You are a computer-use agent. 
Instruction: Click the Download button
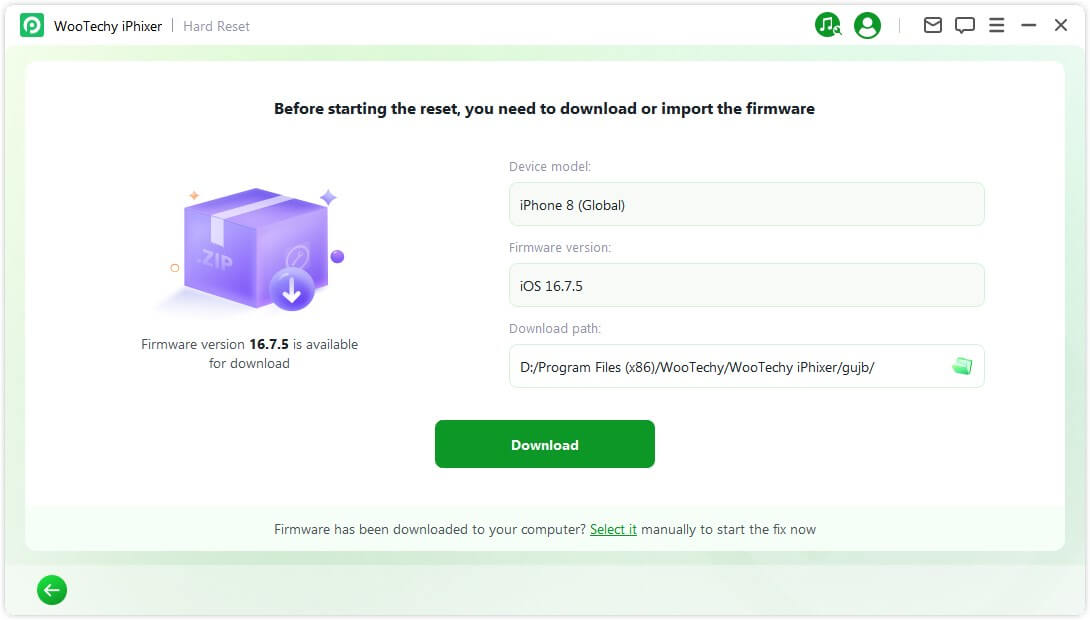(544, 444)
